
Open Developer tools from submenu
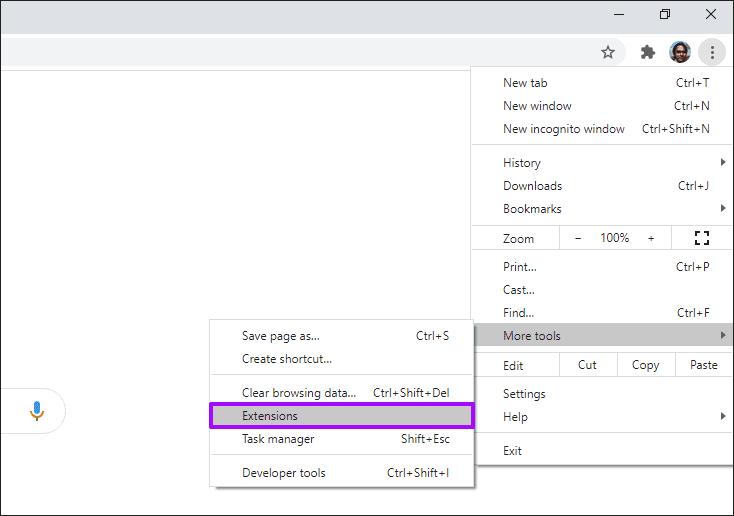coord(342,473)
